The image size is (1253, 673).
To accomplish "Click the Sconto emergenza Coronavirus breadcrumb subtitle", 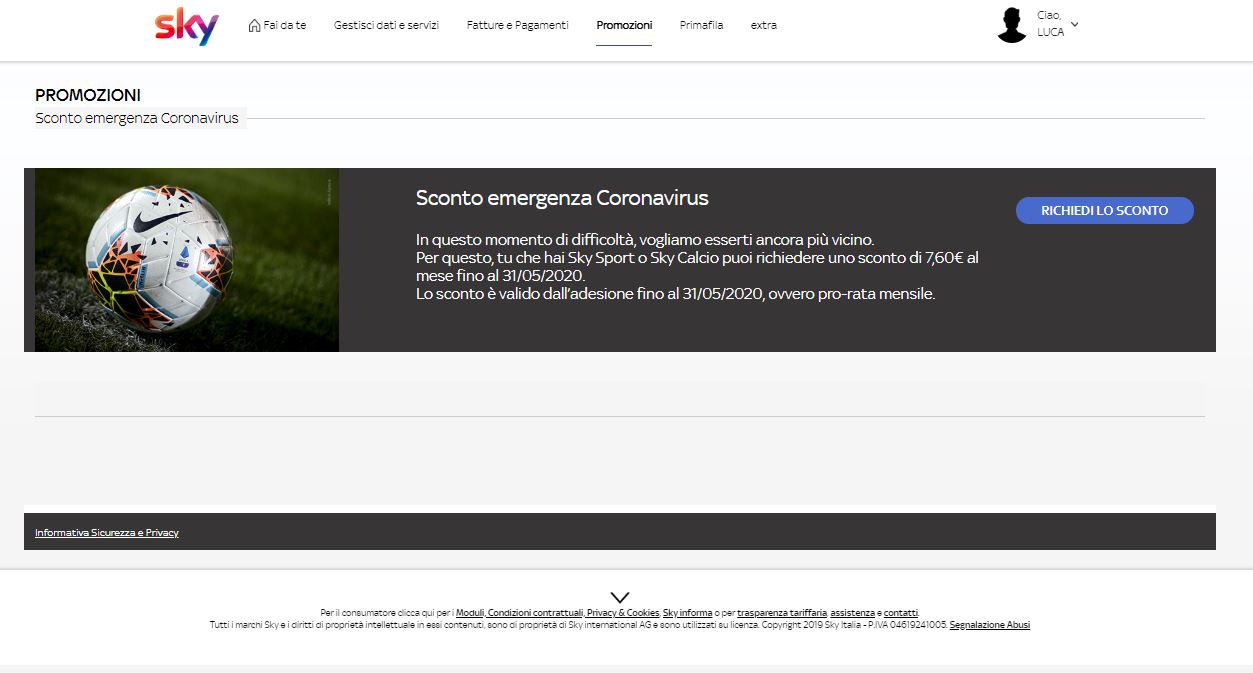I will (137, 118).
